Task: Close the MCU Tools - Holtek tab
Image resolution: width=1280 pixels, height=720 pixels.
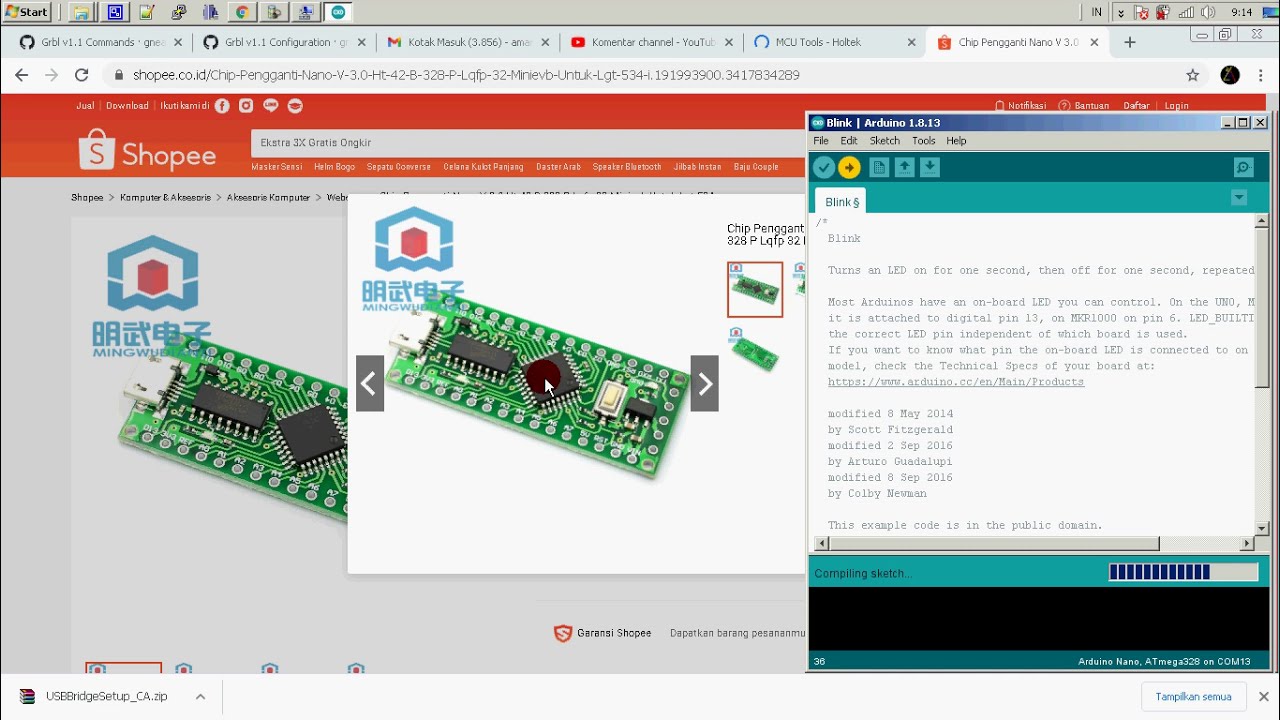Action: click(911, 42)
